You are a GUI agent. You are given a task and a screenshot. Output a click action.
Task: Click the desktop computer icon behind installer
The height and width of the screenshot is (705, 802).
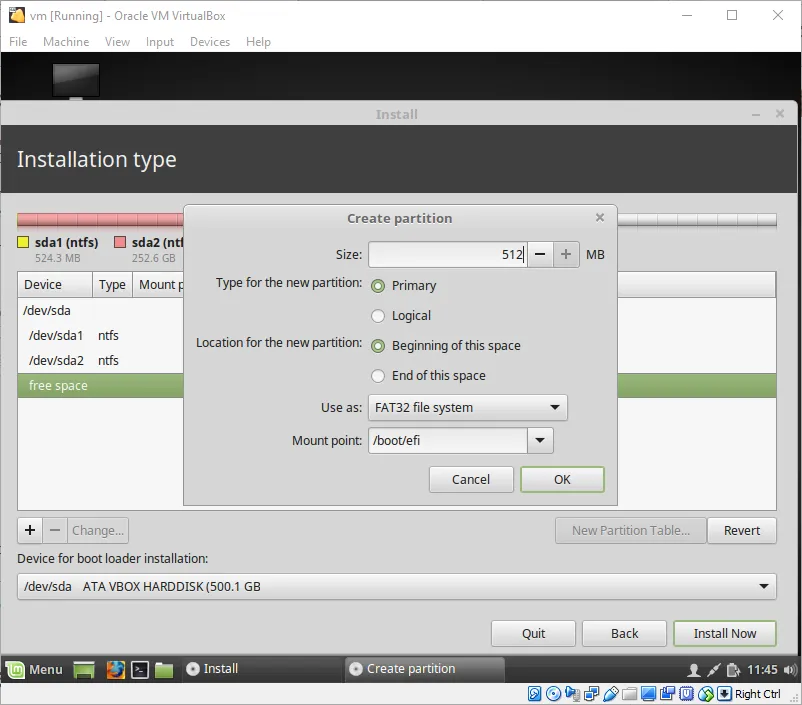[76, 80]
